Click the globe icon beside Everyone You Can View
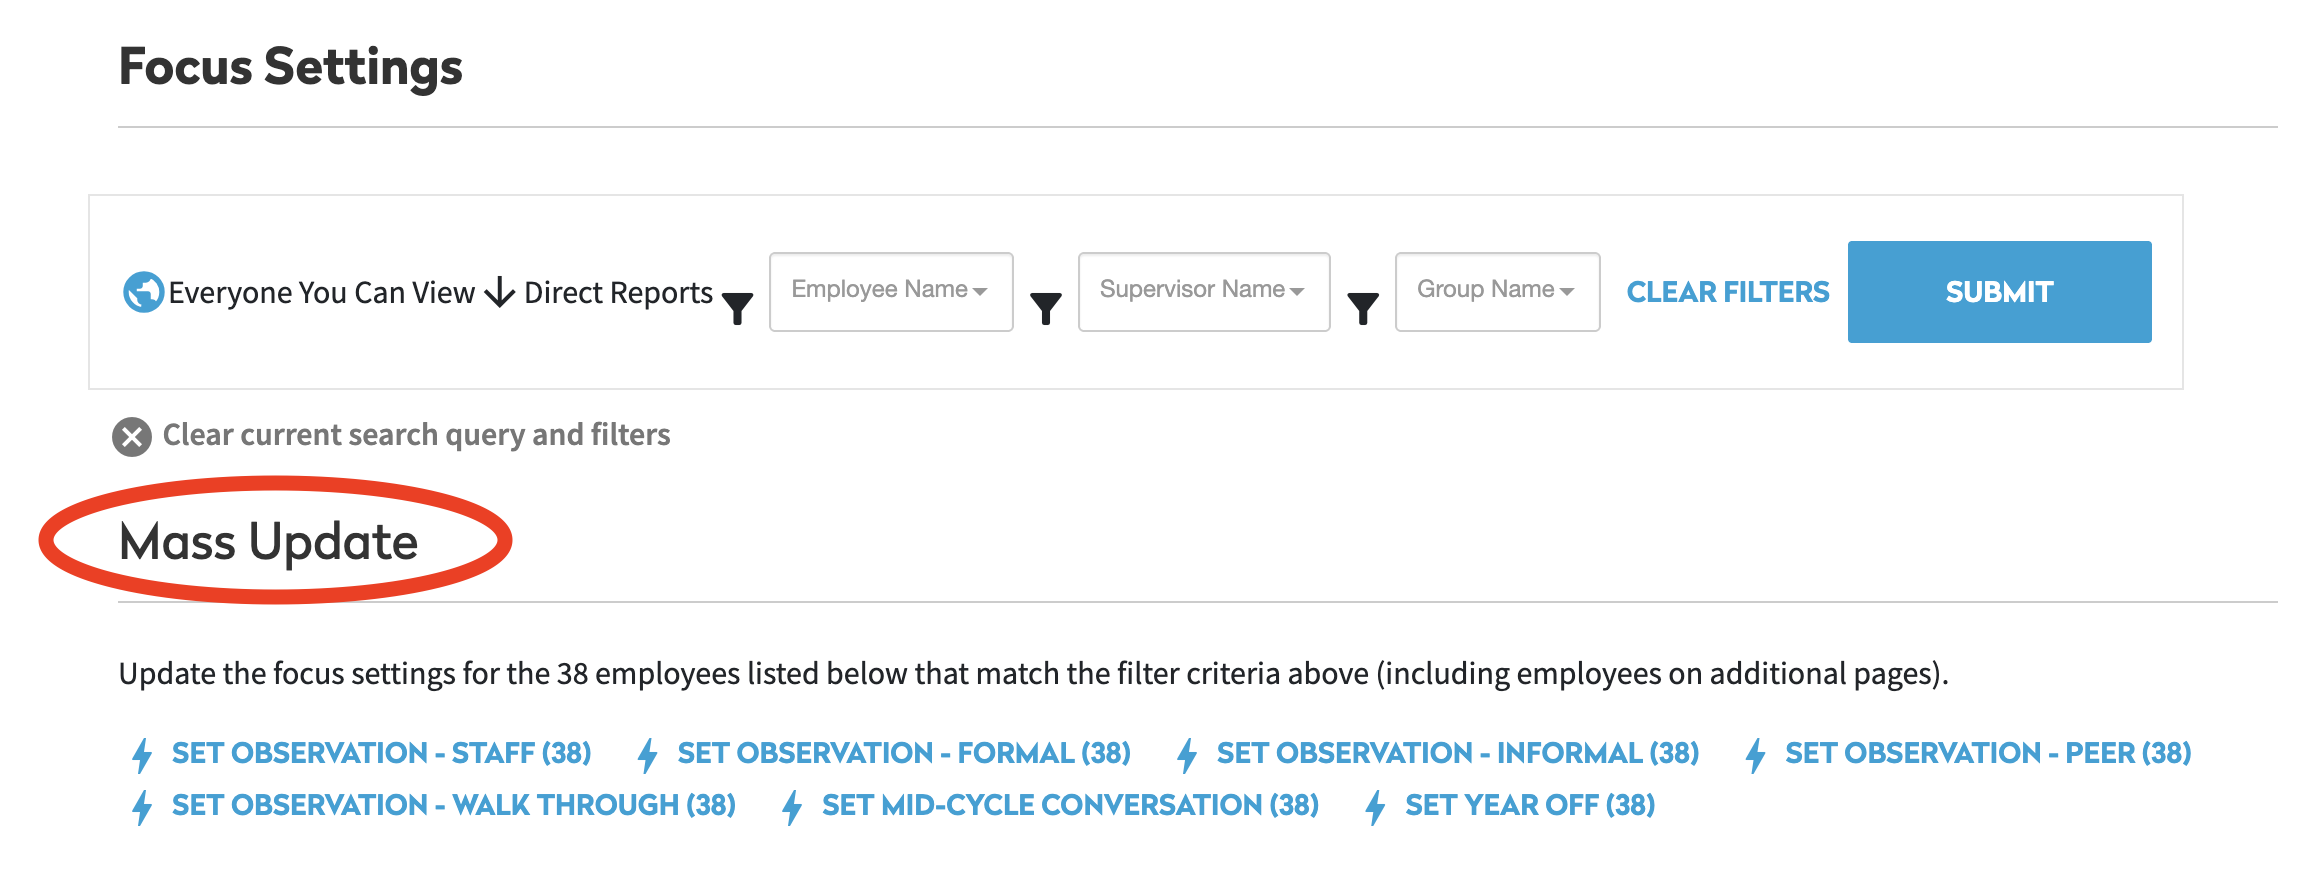This screenshot has height=888, width=2310. pos(143,292)
